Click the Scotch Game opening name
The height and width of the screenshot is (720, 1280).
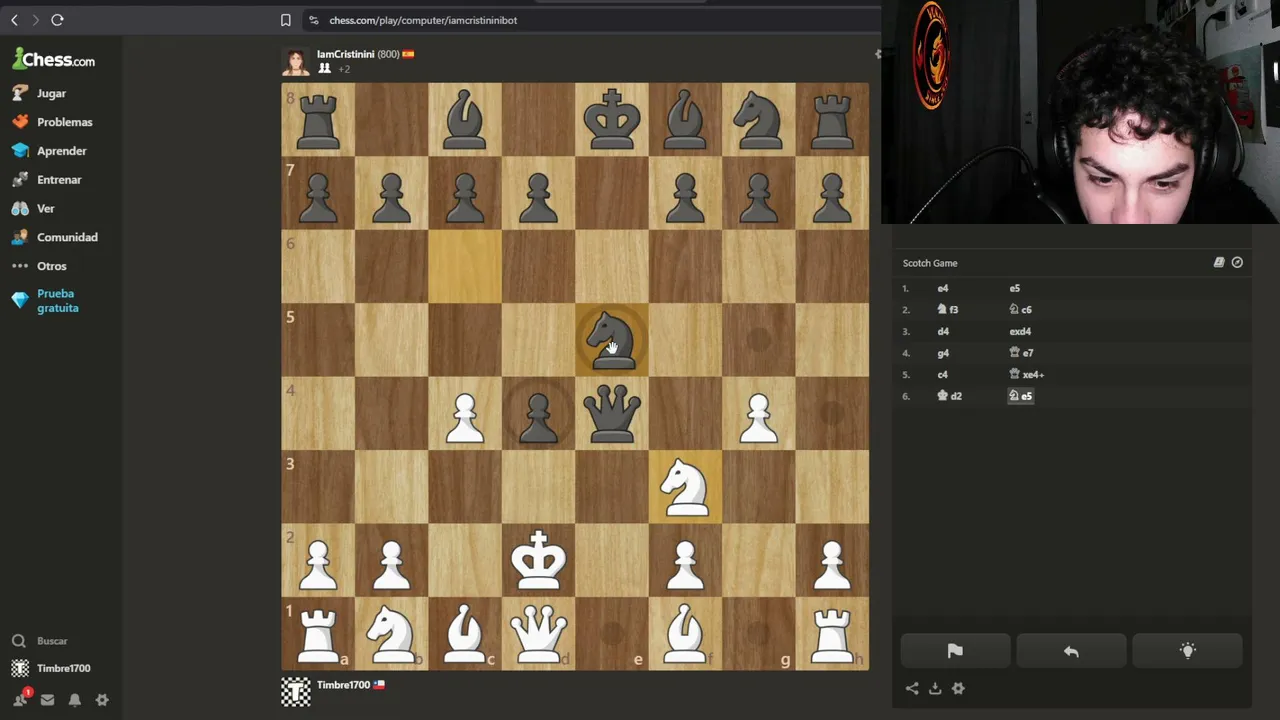pyautogui.click(x=930, y=263)
